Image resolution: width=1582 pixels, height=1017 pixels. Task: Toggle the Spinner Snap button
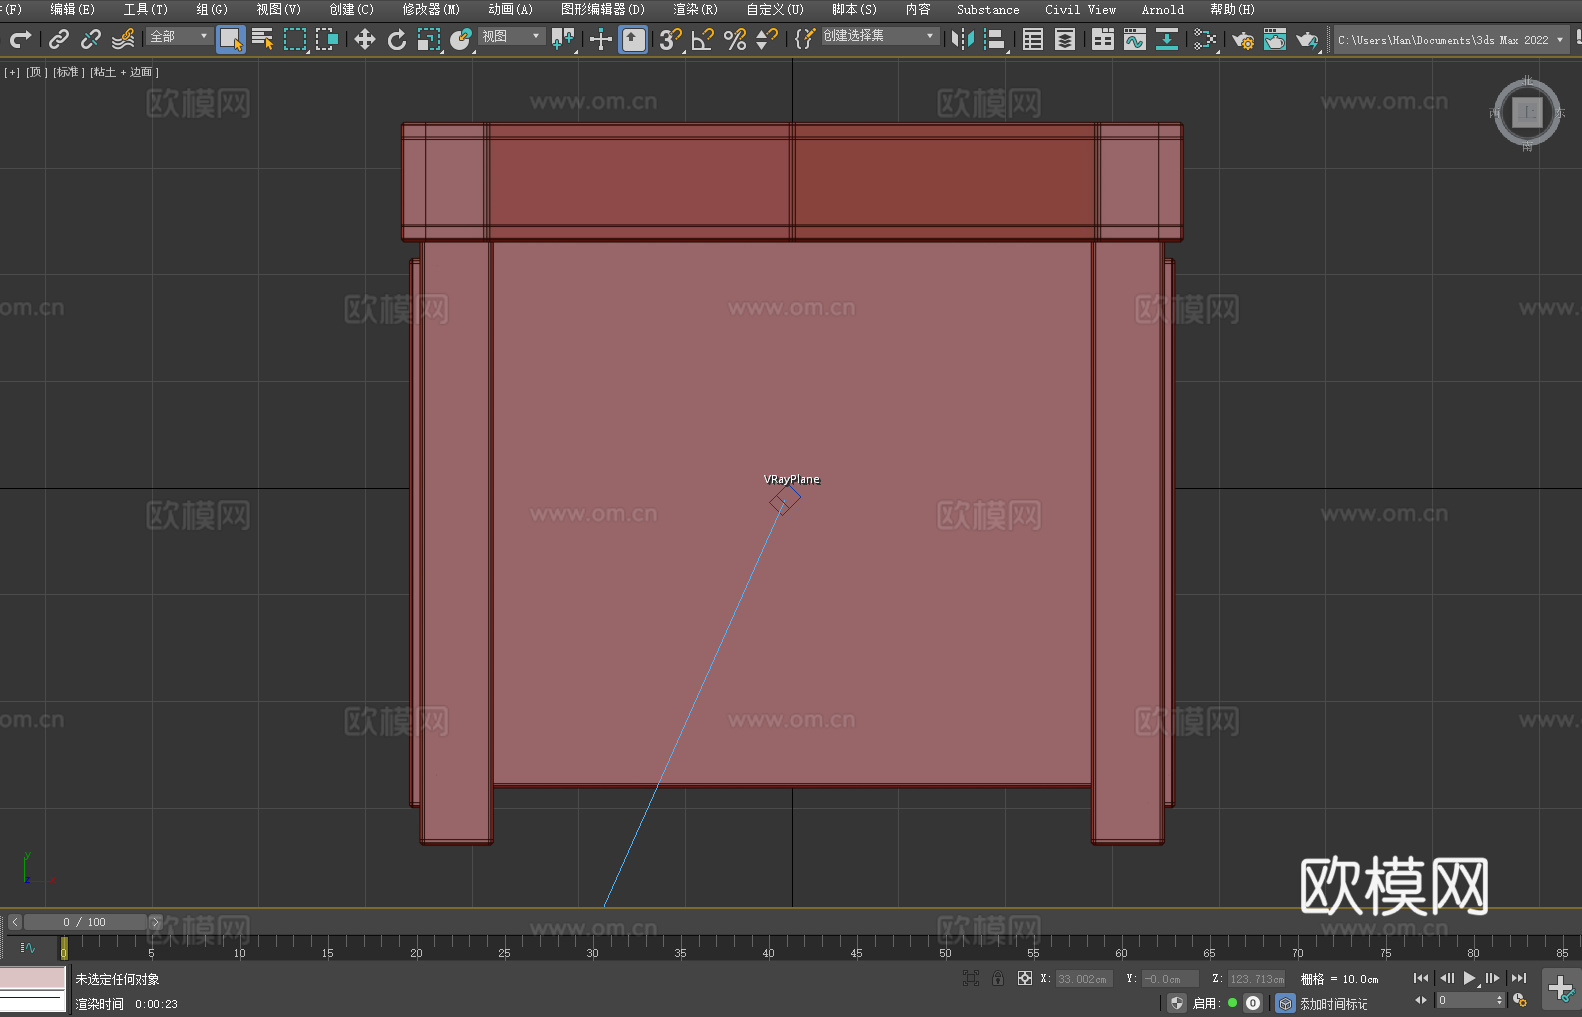click(x=767, y=40)
